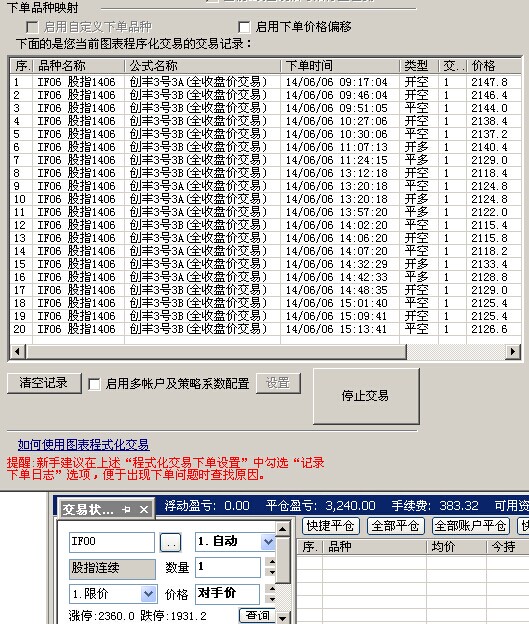Select record row 12 priced 2115.4
This screenshot has height=624, width=529.
pos(265,225)
